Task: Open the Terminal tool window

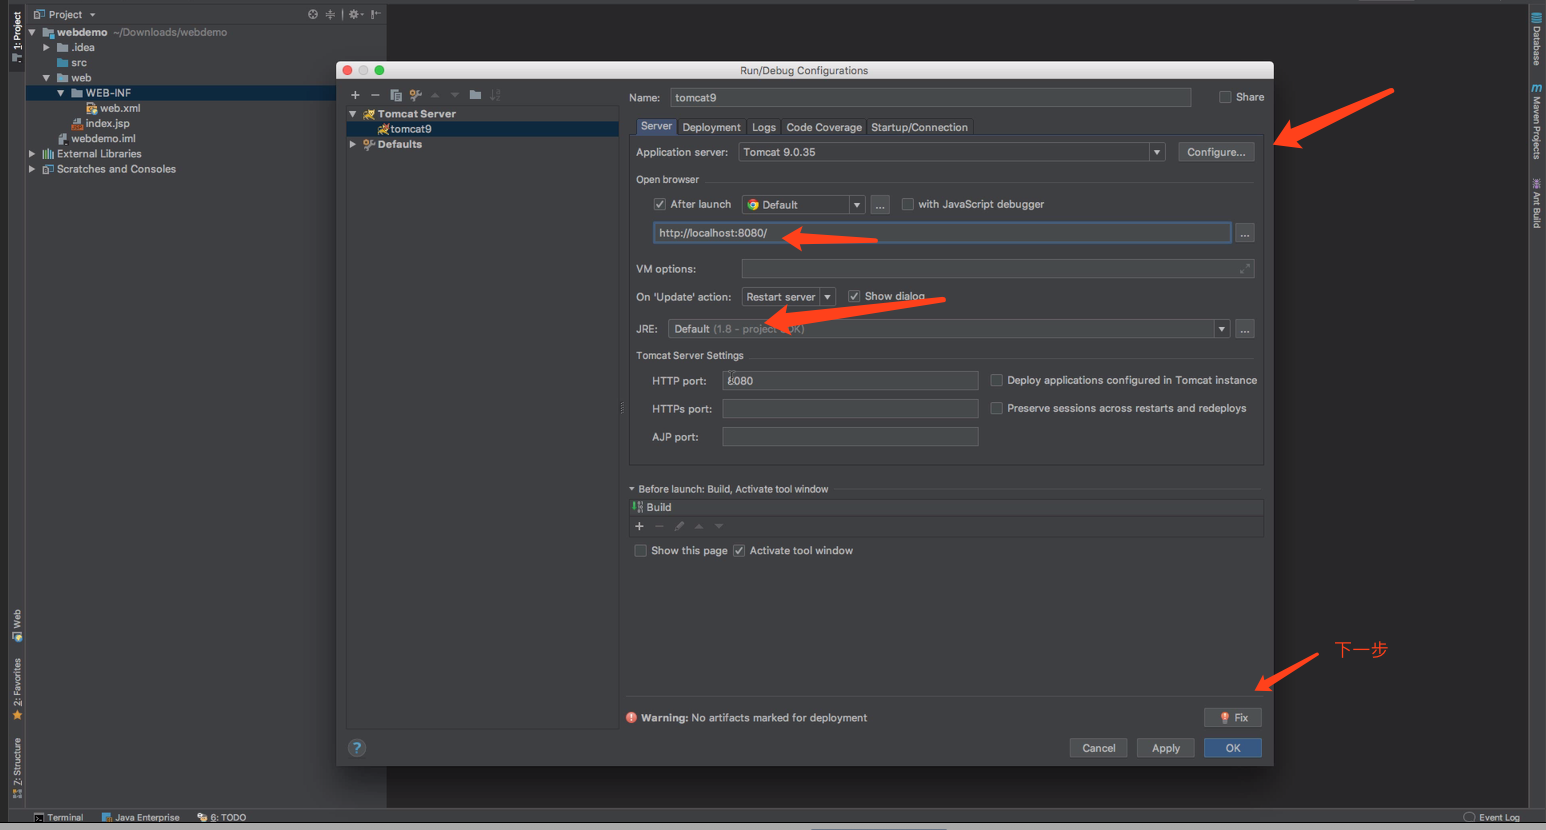Action: coord(59,817)
